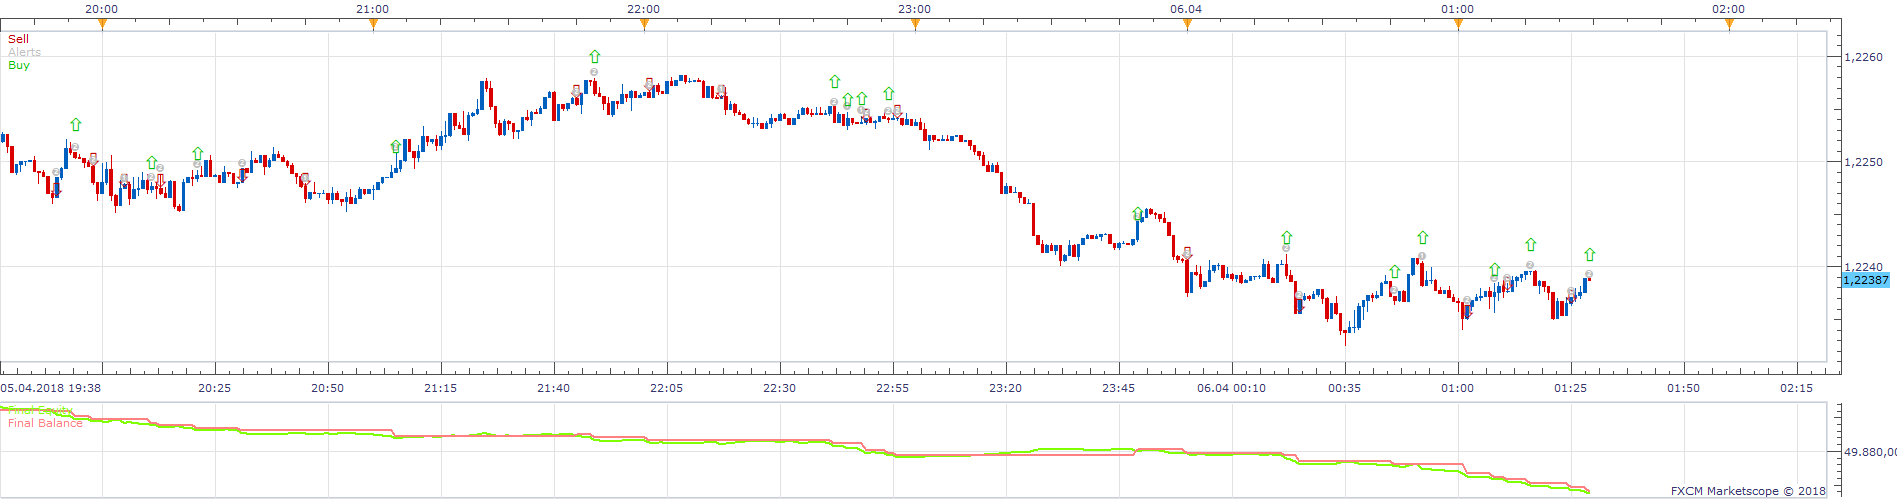Click the leftmost green buy arrow on chart
The width and height of the screenshot is (1899, 500).
(x=76, y=125)
